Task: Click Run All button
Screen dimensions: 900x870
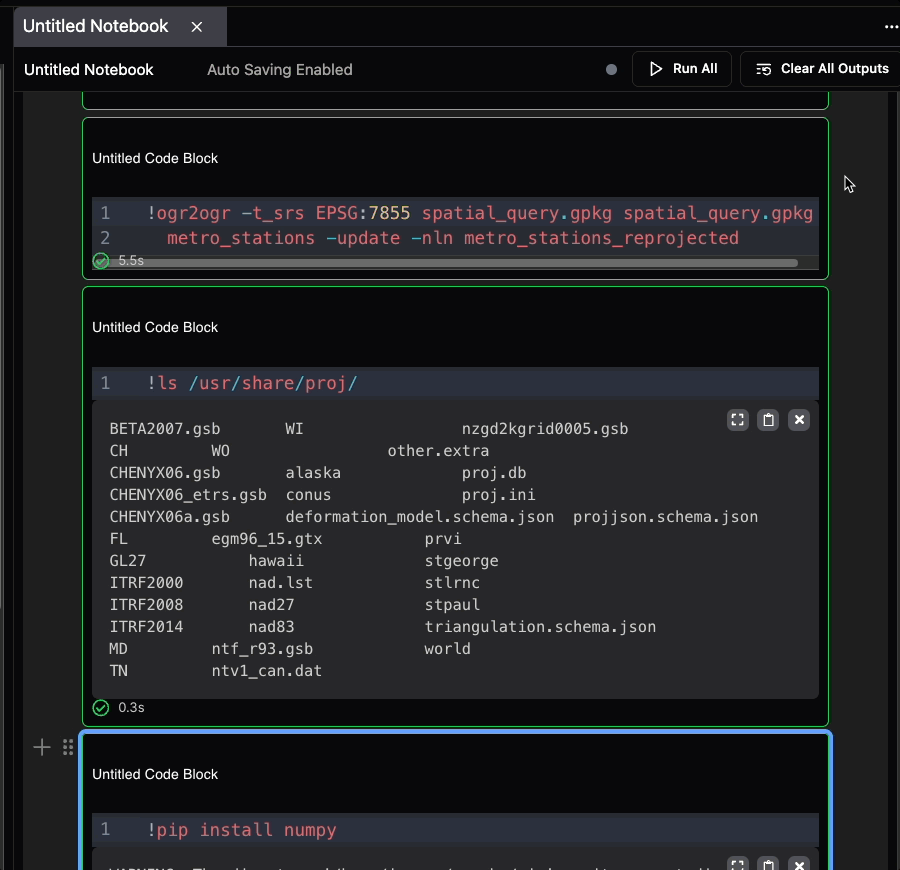Action: point(682,69)
